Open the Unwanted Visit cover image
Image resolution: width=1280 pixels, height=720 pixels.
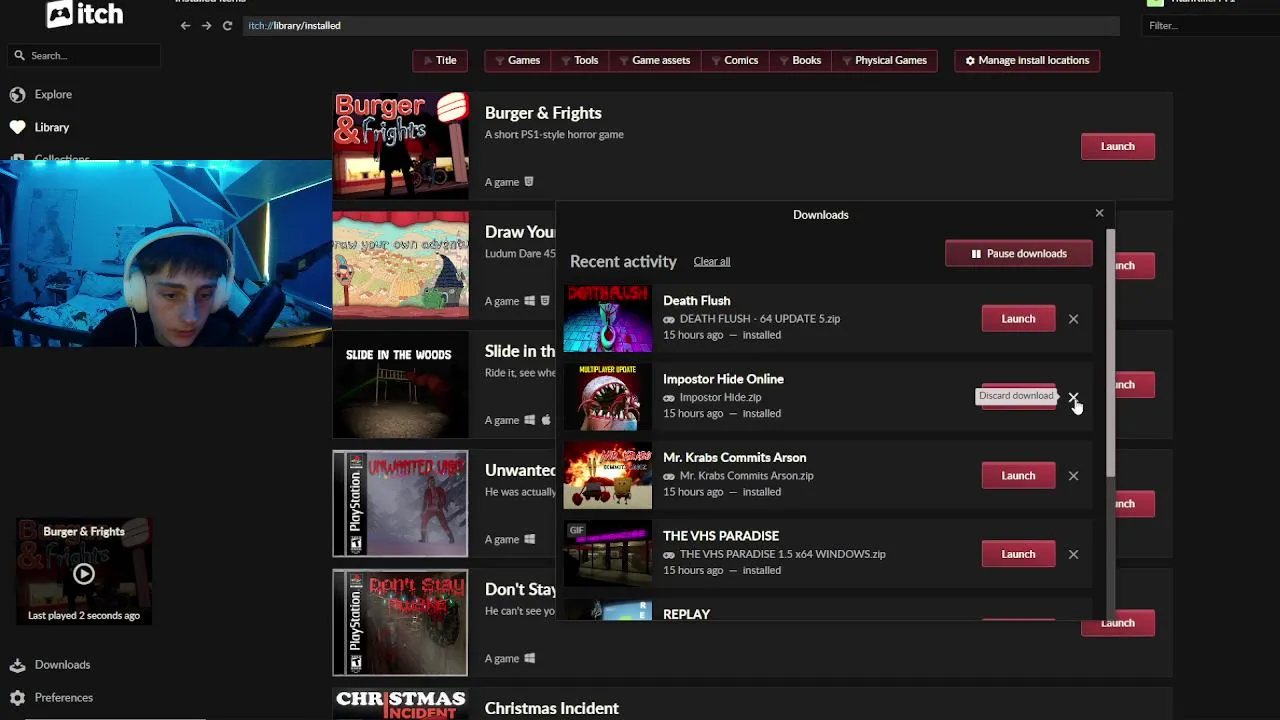(x=400, y=503)
